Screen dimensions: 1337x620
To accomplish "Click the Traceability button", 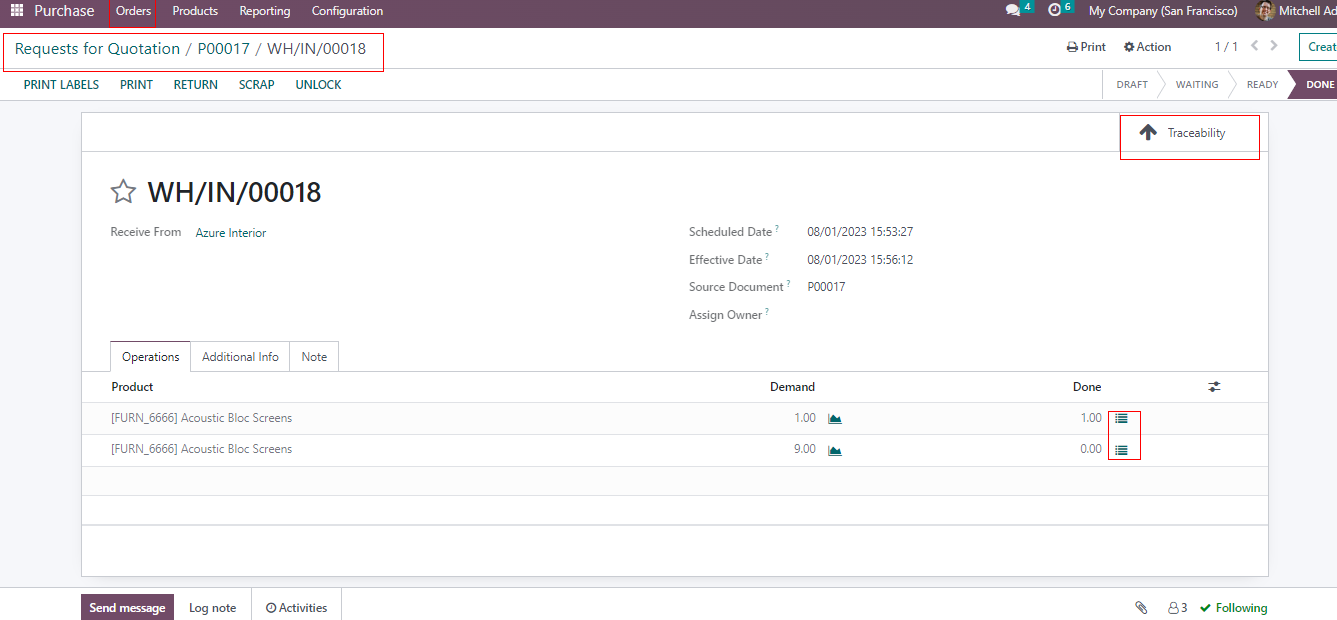I will click(1189, 133).
